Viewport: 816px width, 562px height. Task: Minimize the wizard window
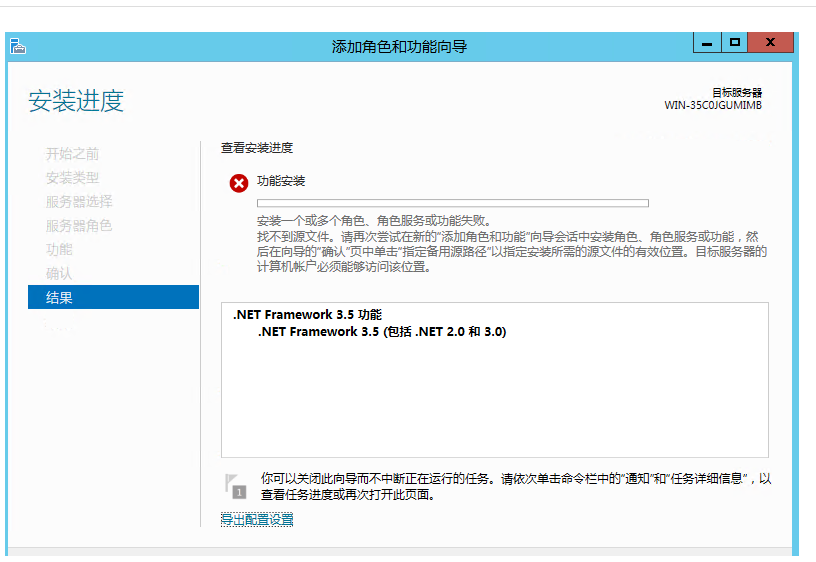coord(707,43)
